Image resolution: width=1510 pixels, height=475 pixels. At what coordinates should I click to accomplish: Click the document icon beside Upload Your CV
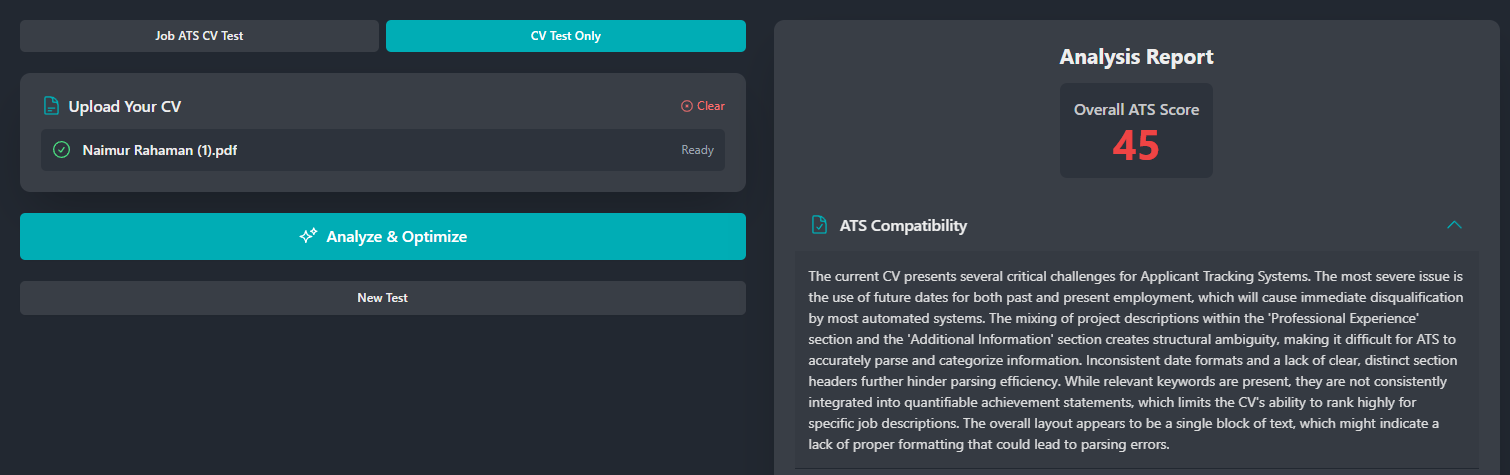pyautogui.click(x=51, y=106)
